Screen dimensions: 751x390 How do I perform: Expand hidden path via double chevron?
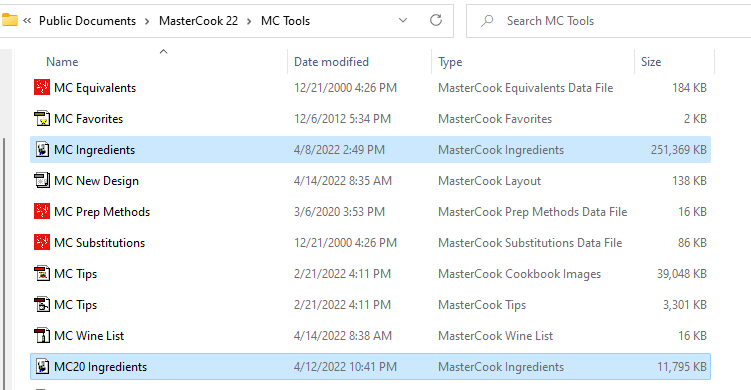click(x=27, y=21)
